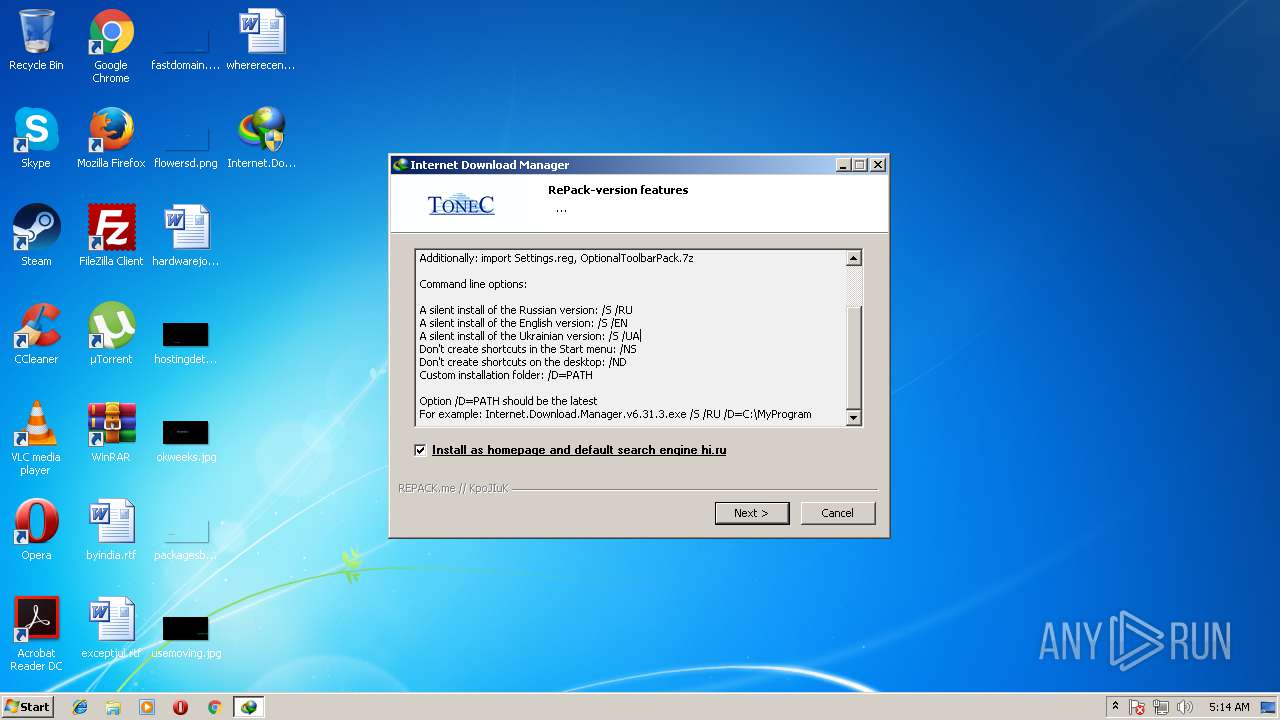Open volume control in tray
Viewport: 1280px width, 720px height.
pos(1185,707)
